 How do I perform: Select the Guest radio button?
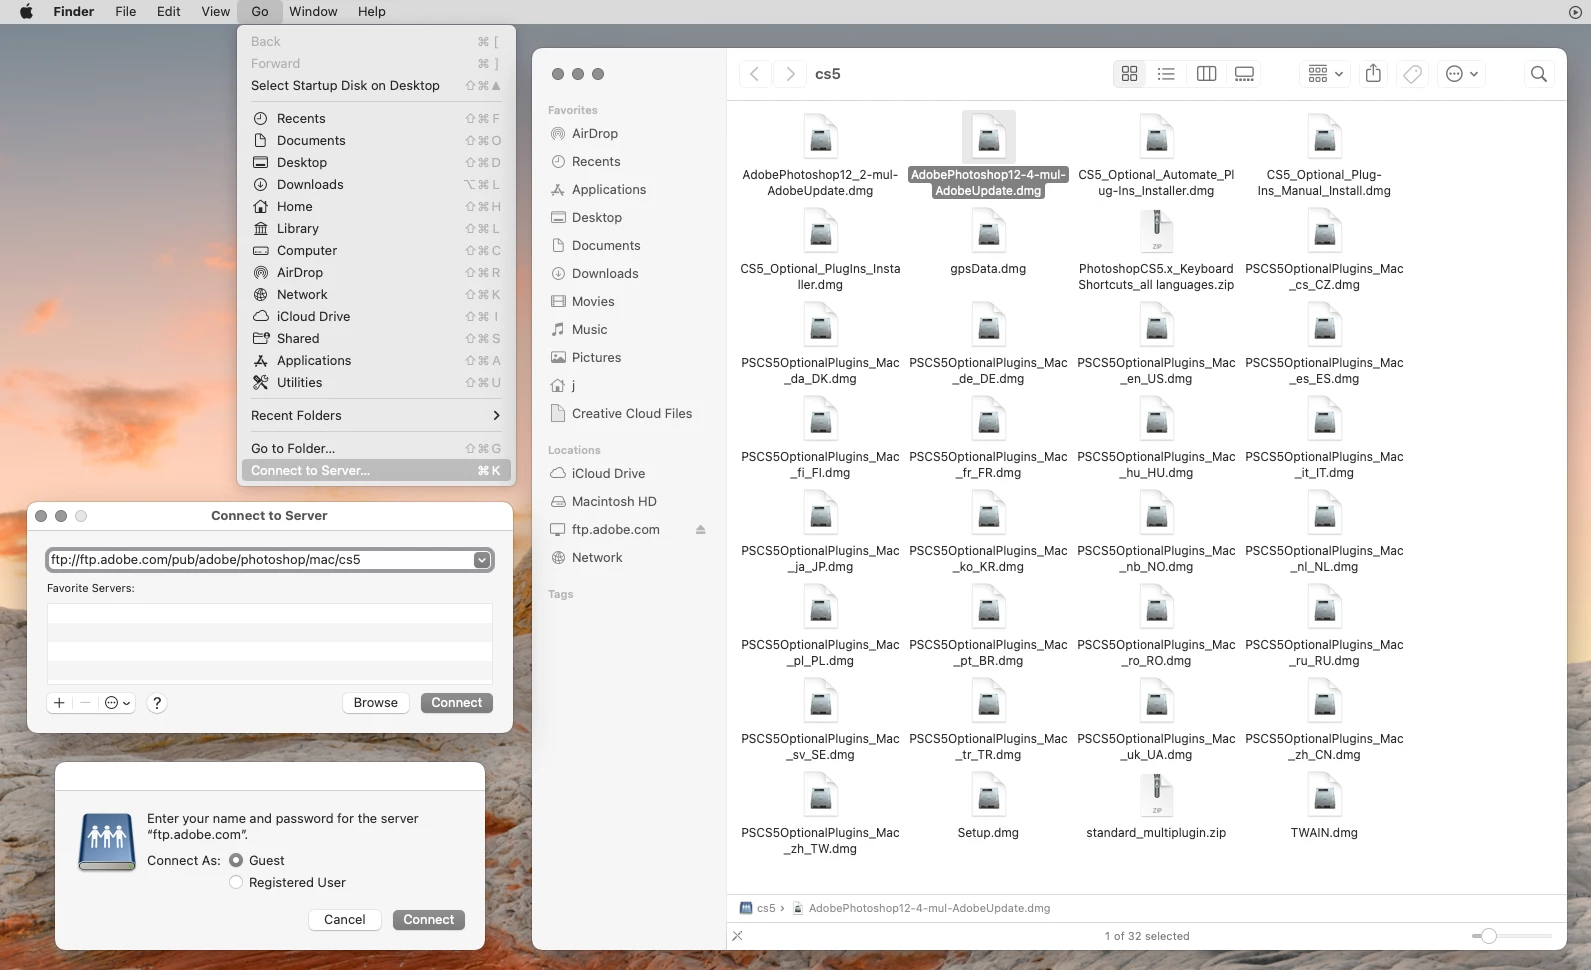236,860
